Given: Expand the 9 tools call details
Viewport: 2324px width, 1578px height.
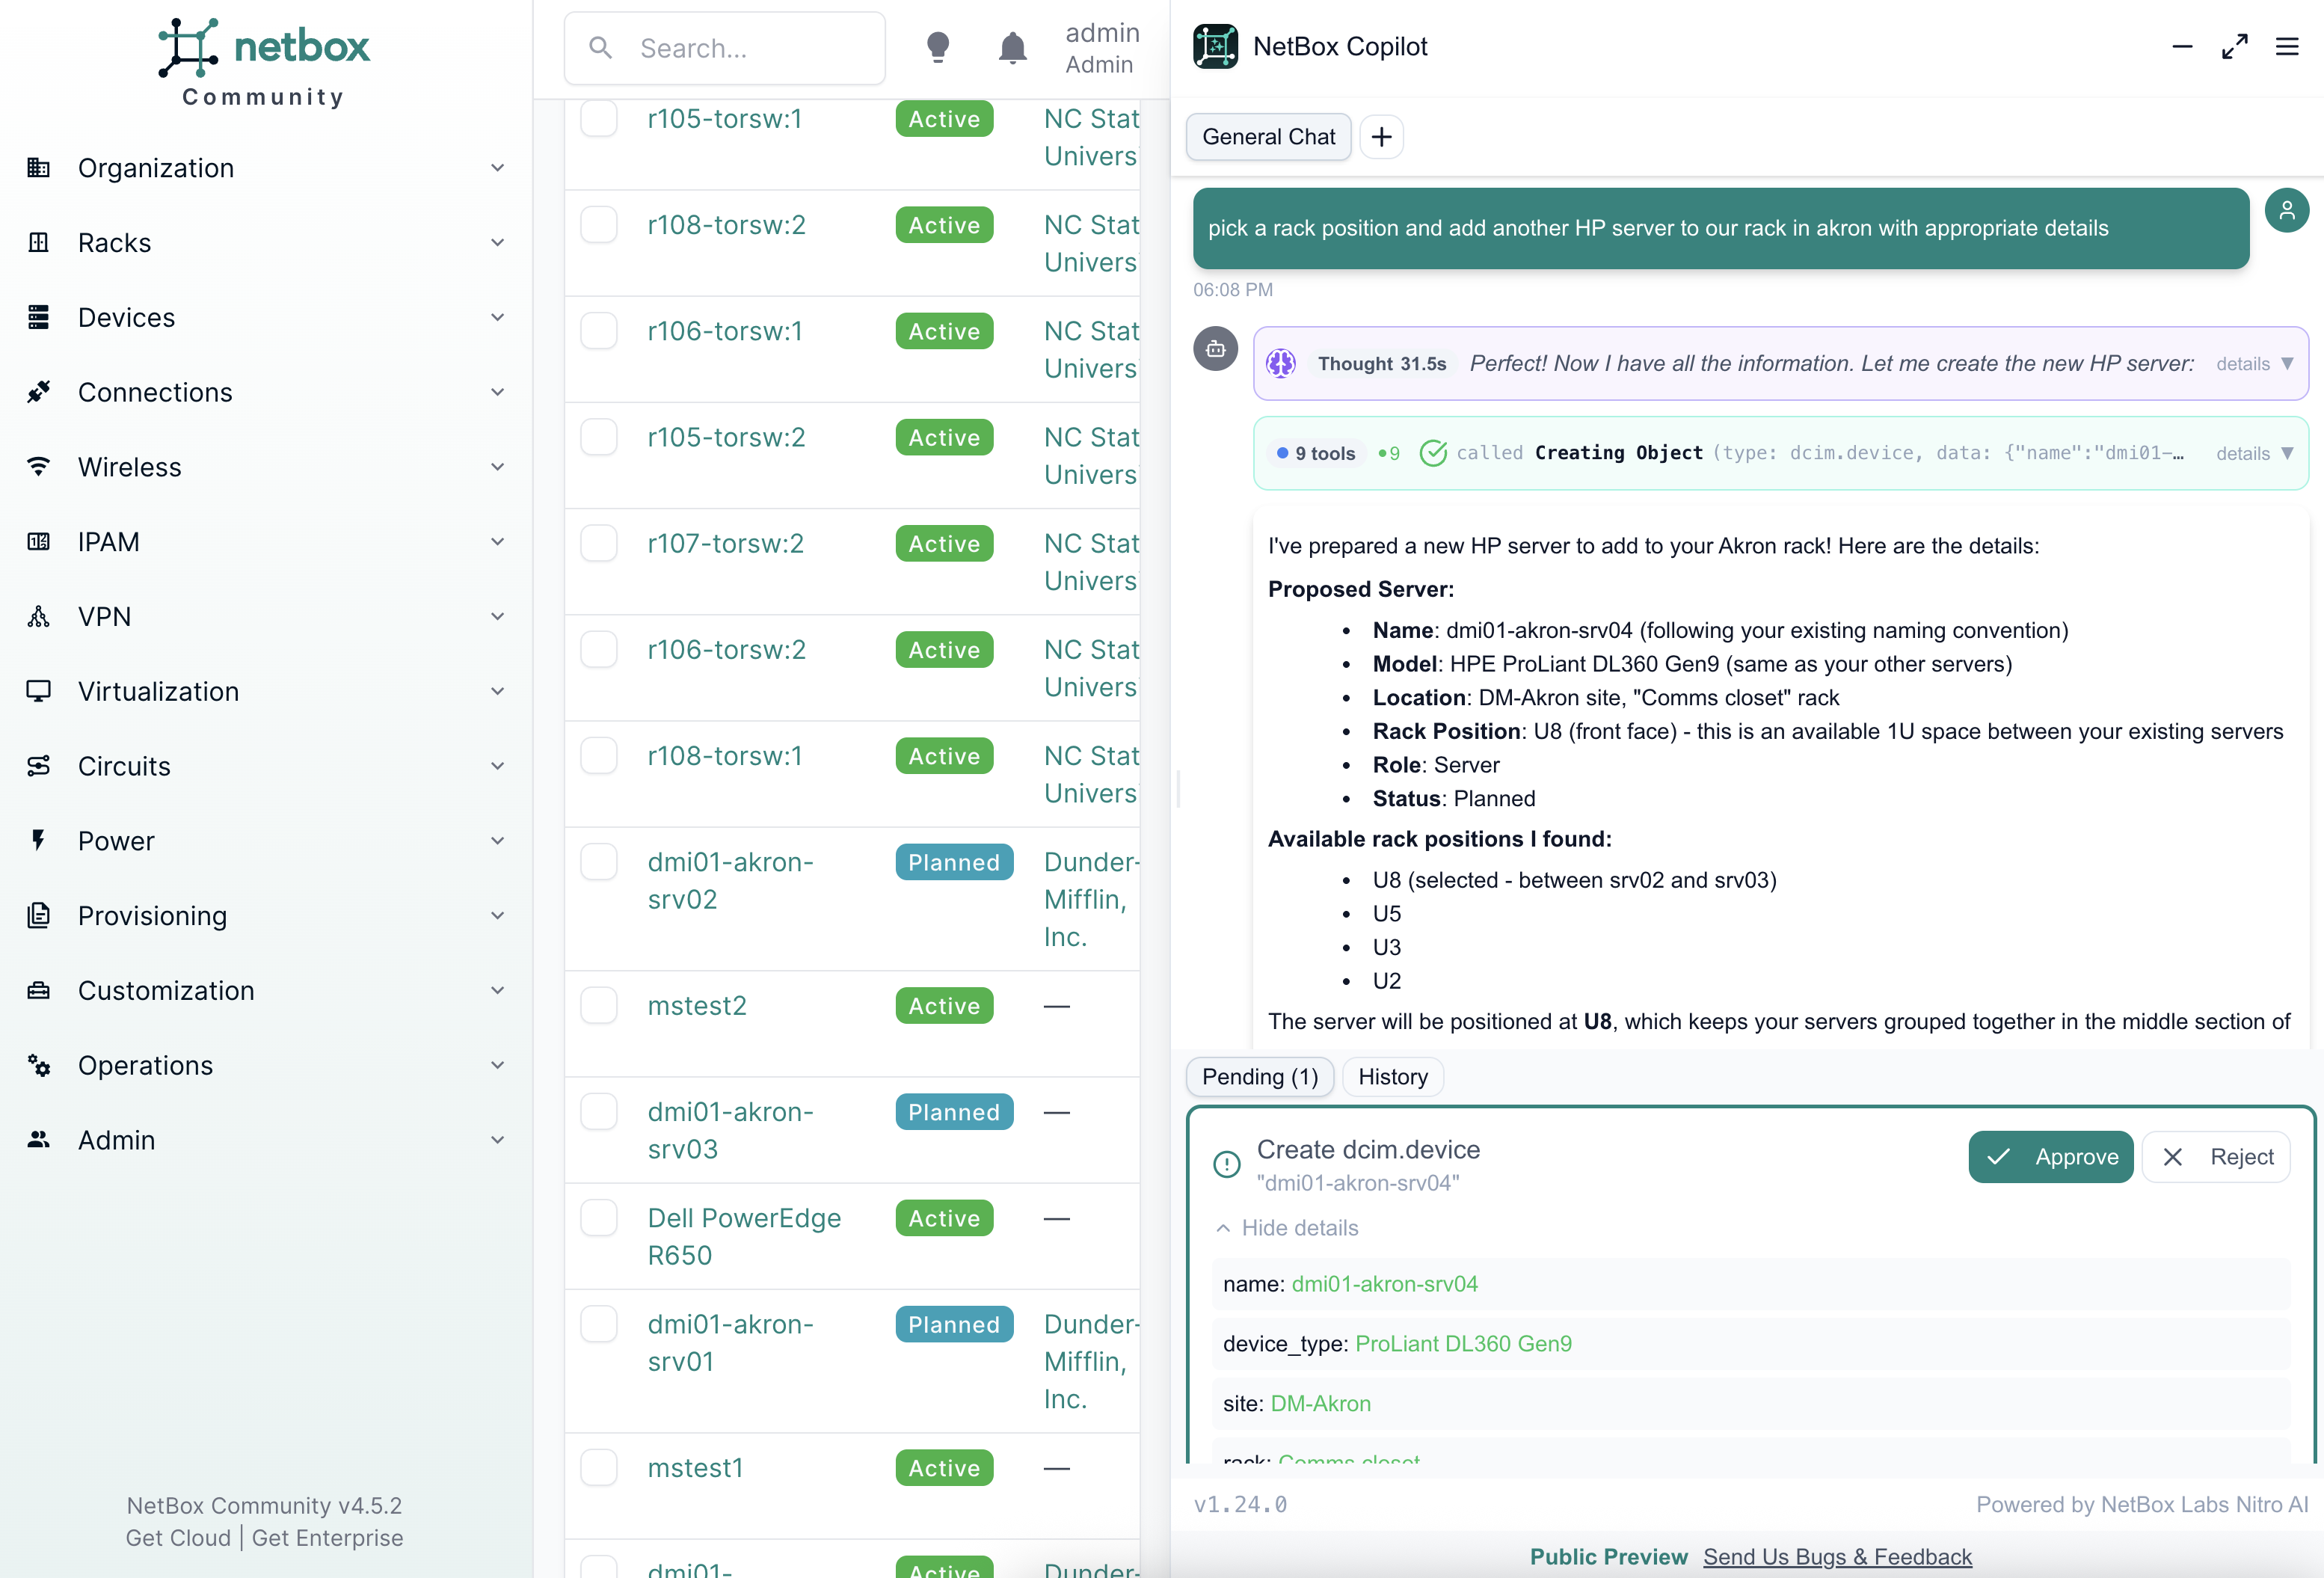Looking at the screenshot, I should [x=2253, y=454].
